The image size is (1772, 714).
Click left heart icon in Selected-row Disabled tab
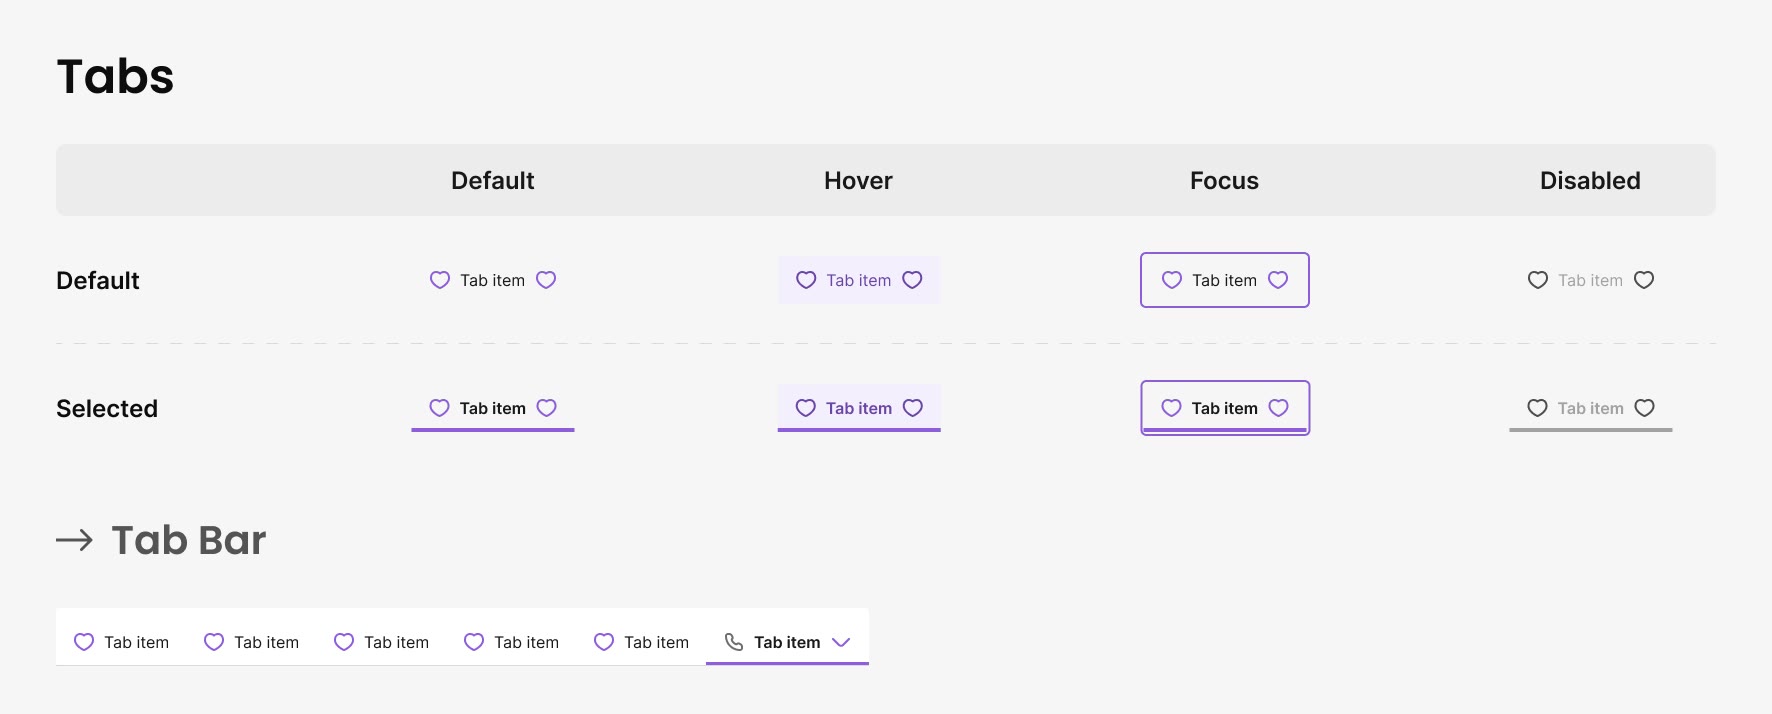pos(1537,408)
